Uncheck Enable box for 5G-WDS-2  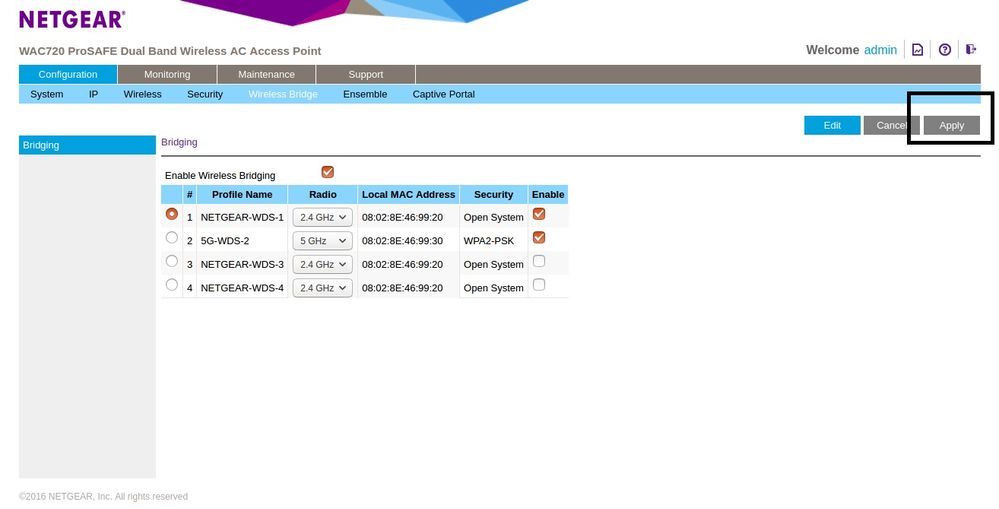(x=539, y=238)
